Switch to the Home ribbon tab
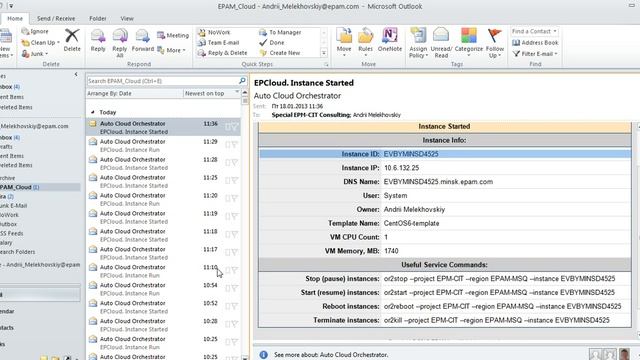Screen dimensions: 640x360 pyautogui.click(x=15, y=19)
